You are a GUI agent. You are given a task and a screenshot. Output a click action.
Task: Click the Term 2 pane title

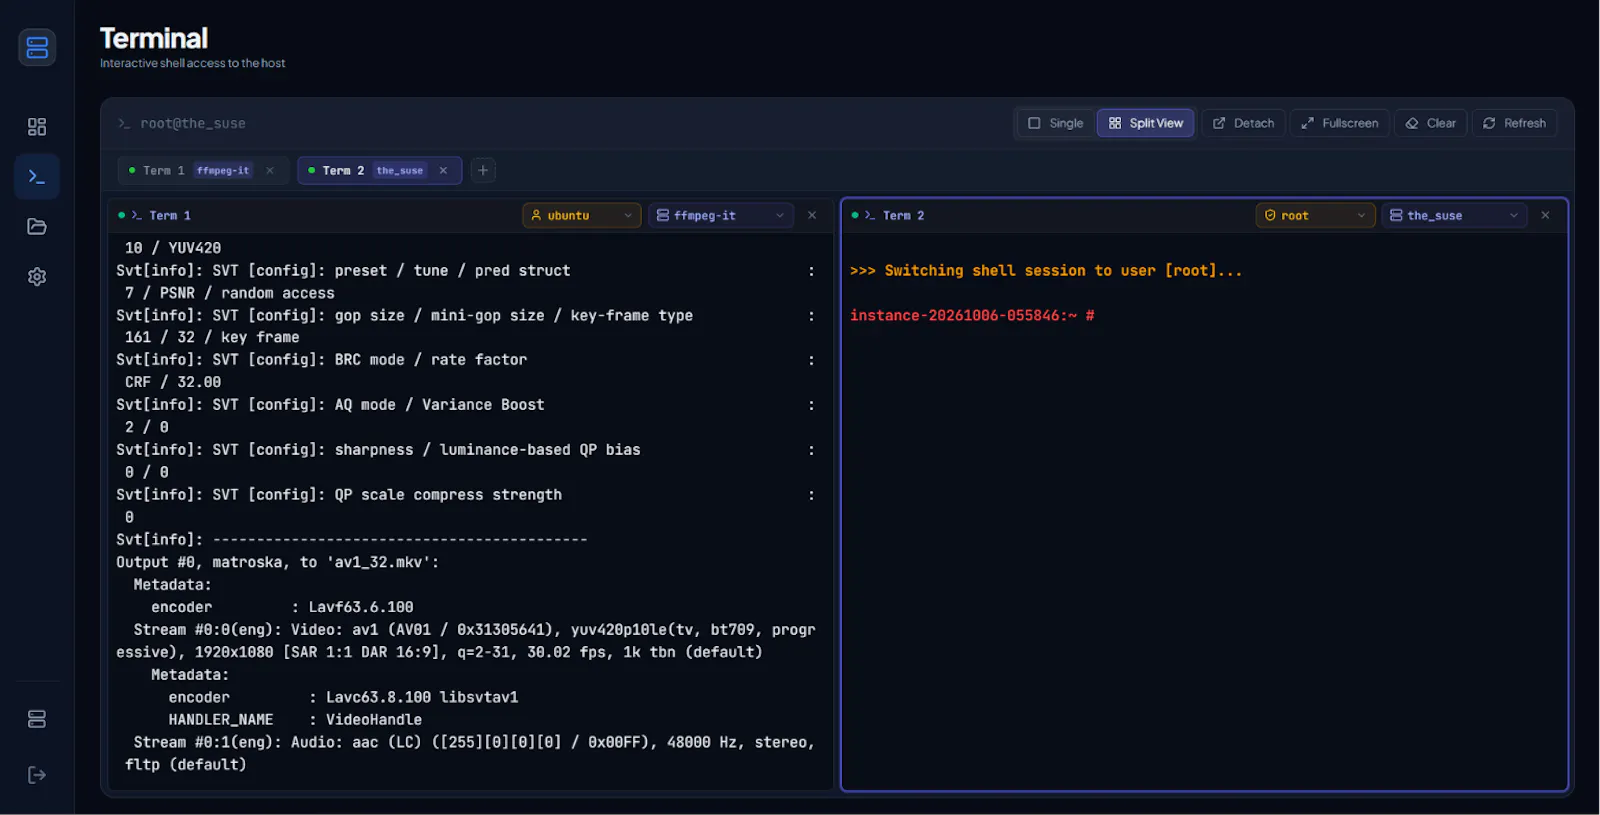(903, 216)
